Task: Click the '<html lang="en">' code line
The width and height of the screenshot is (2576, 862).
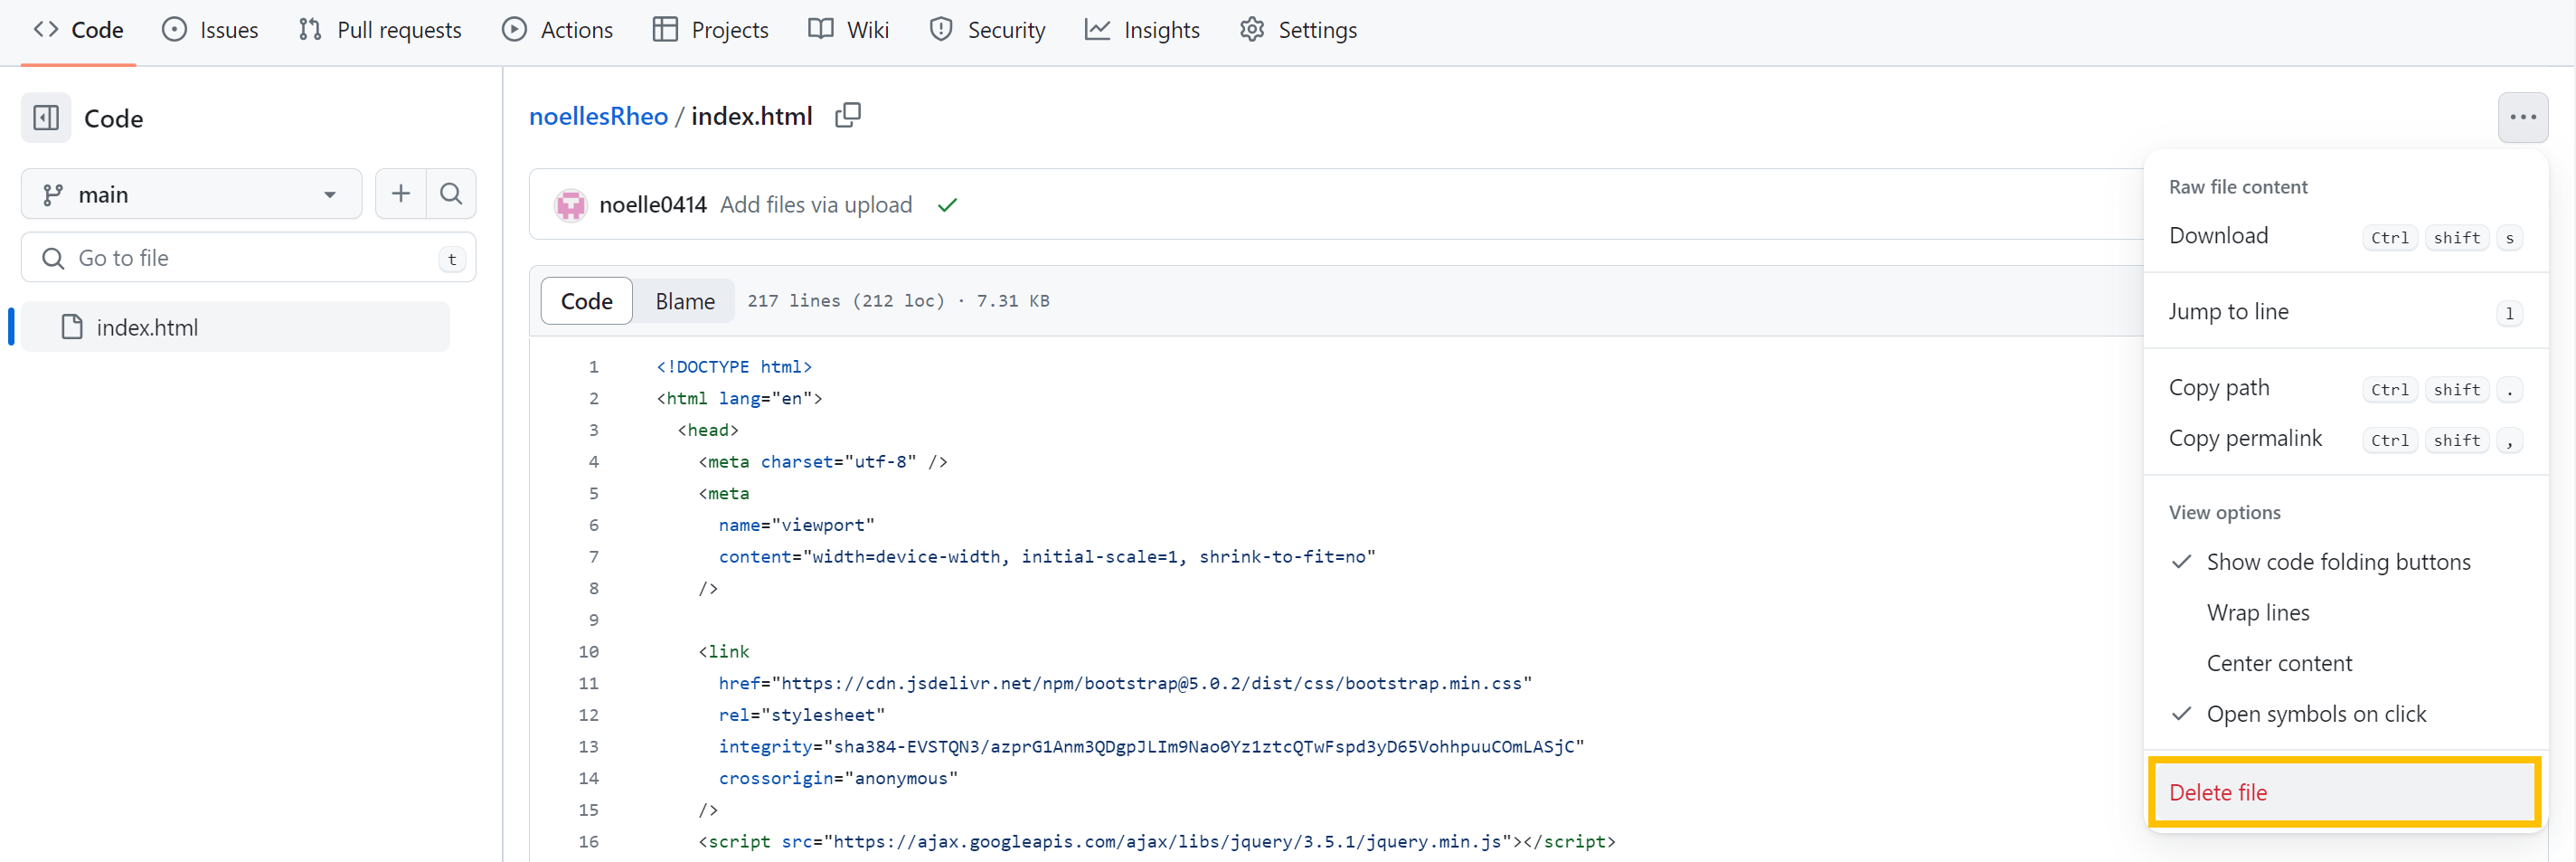Action: pos(739,399)
